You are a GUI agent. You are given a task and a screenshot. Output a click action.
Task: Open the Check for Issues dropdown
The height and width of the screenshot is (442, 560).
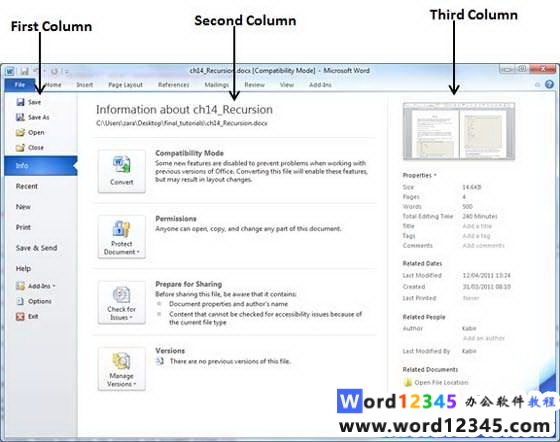click(x=122, y=302)
